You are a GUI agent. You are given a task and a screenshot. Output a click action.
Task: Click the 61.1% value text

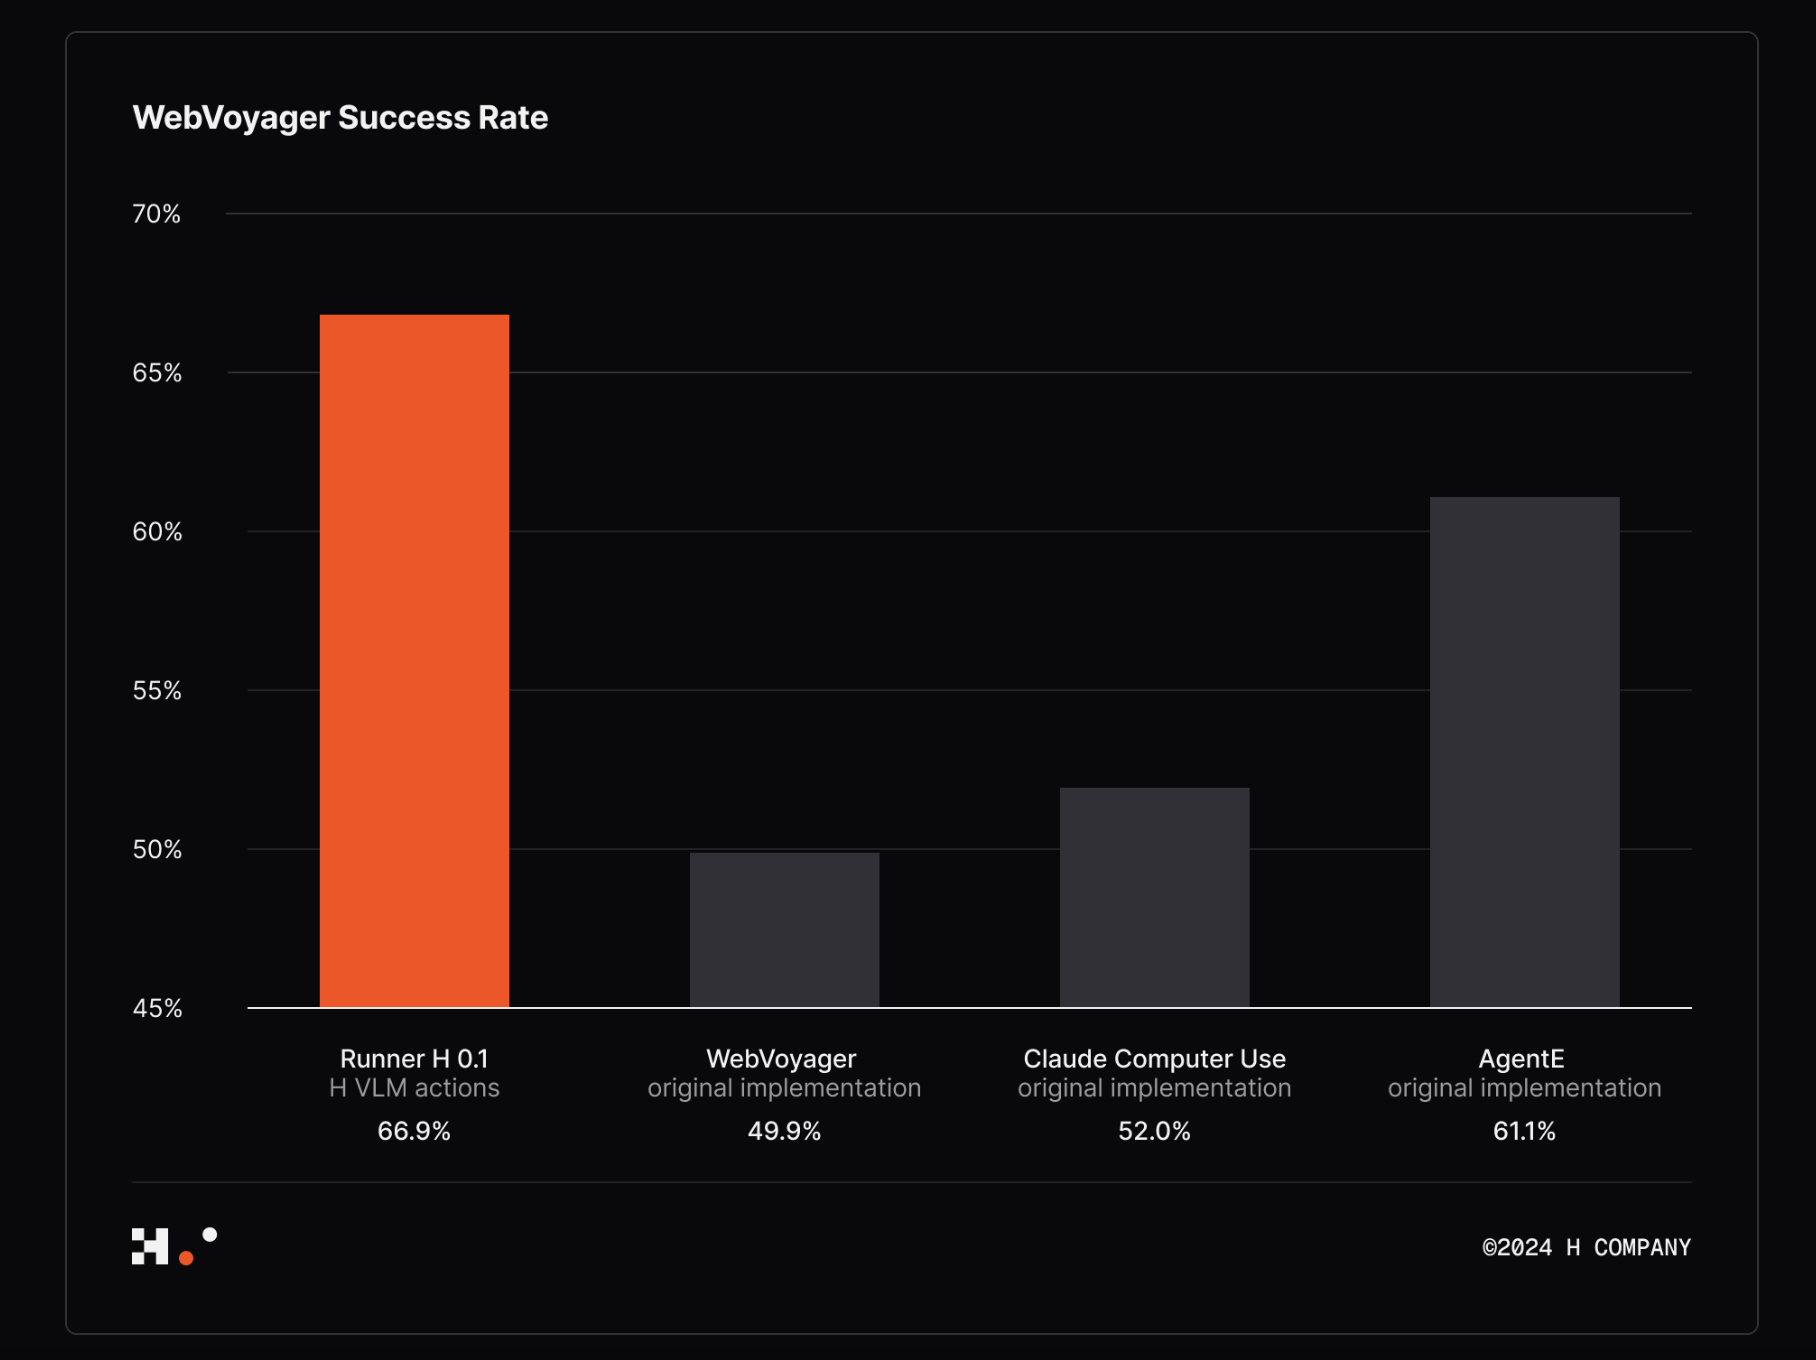tap(1524, 1131)
